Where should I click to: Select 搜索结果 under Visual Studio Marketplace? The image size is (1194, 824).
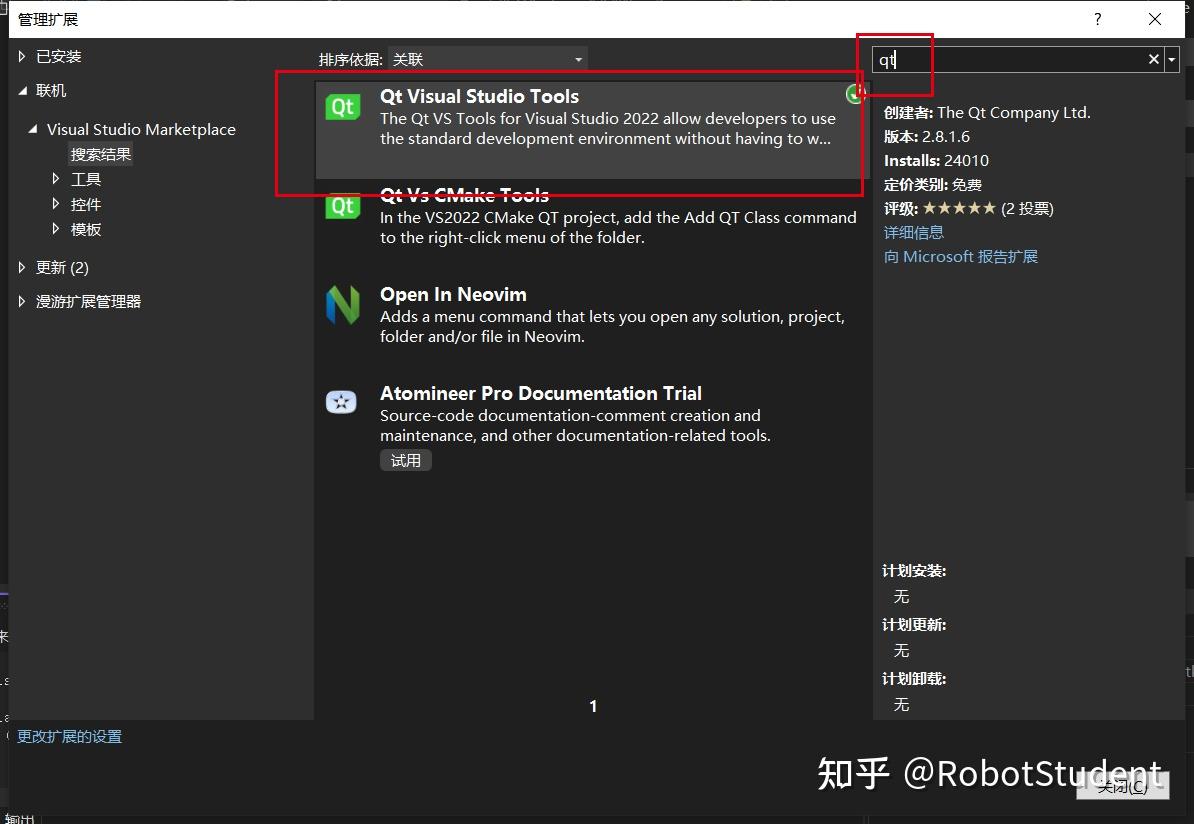coord(100,153)
